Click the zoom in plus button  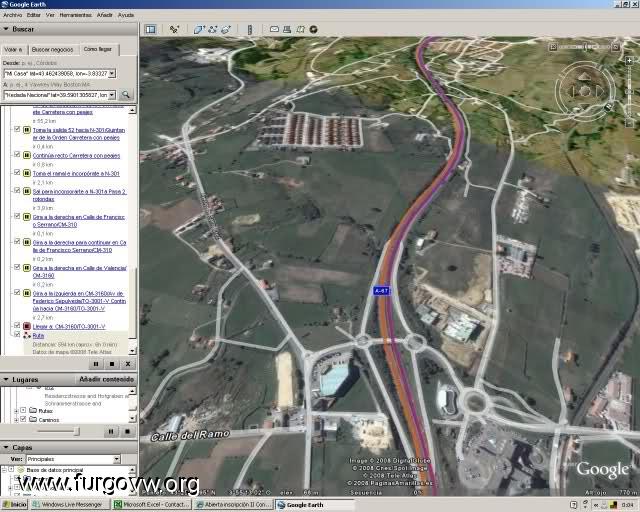tap(629, 61)
